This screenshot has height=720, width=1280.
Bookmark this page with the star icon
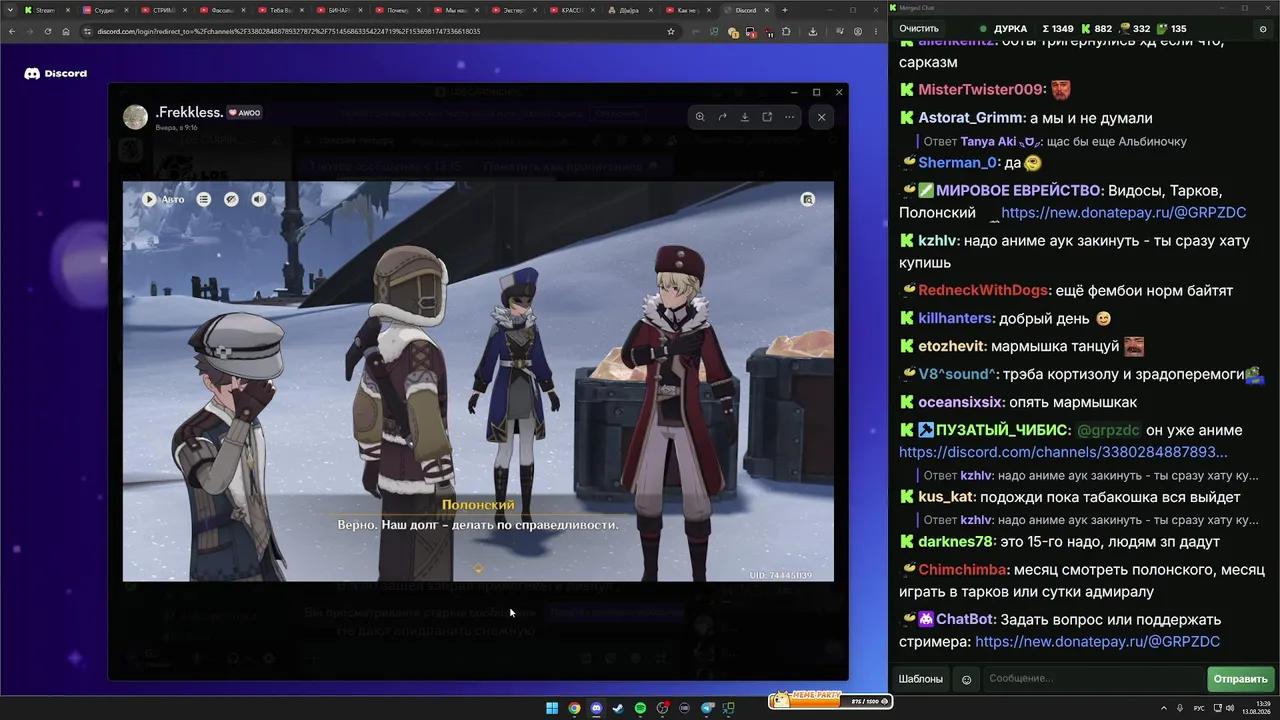point(670,31)
